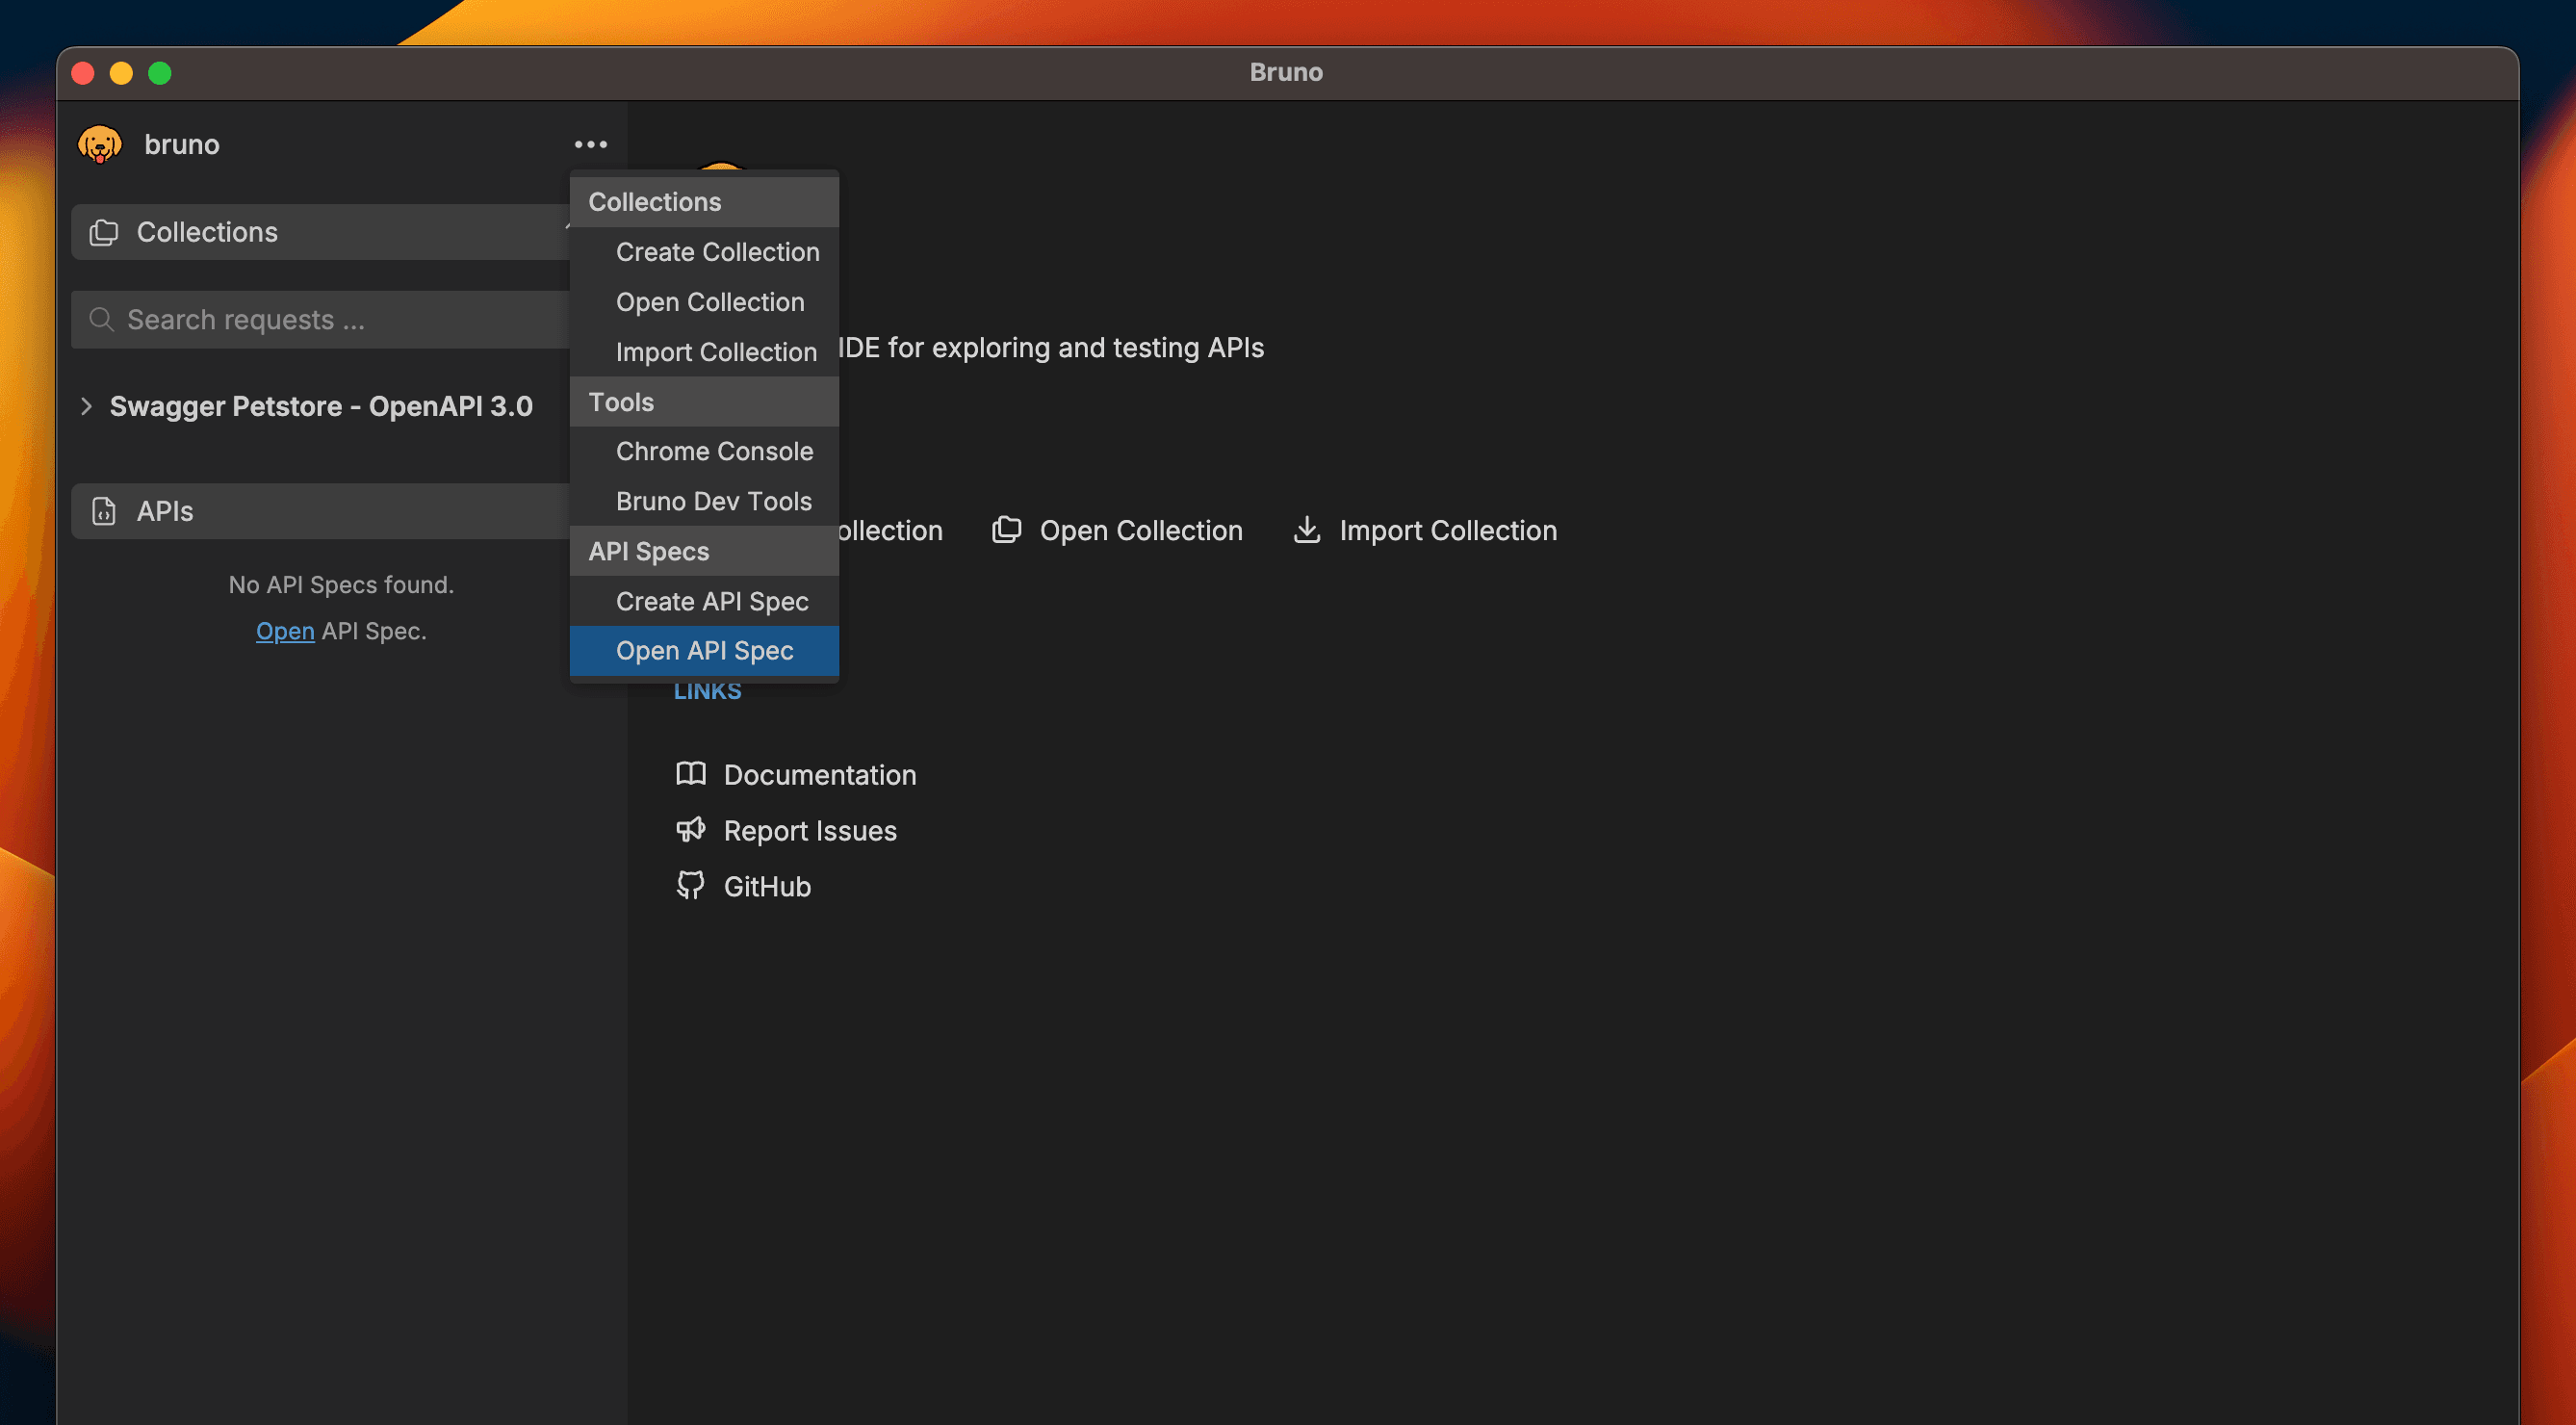Expand the Swagger Petstore collection chevron
This screenshot has height=1425, width=2576.
point(86,406)
